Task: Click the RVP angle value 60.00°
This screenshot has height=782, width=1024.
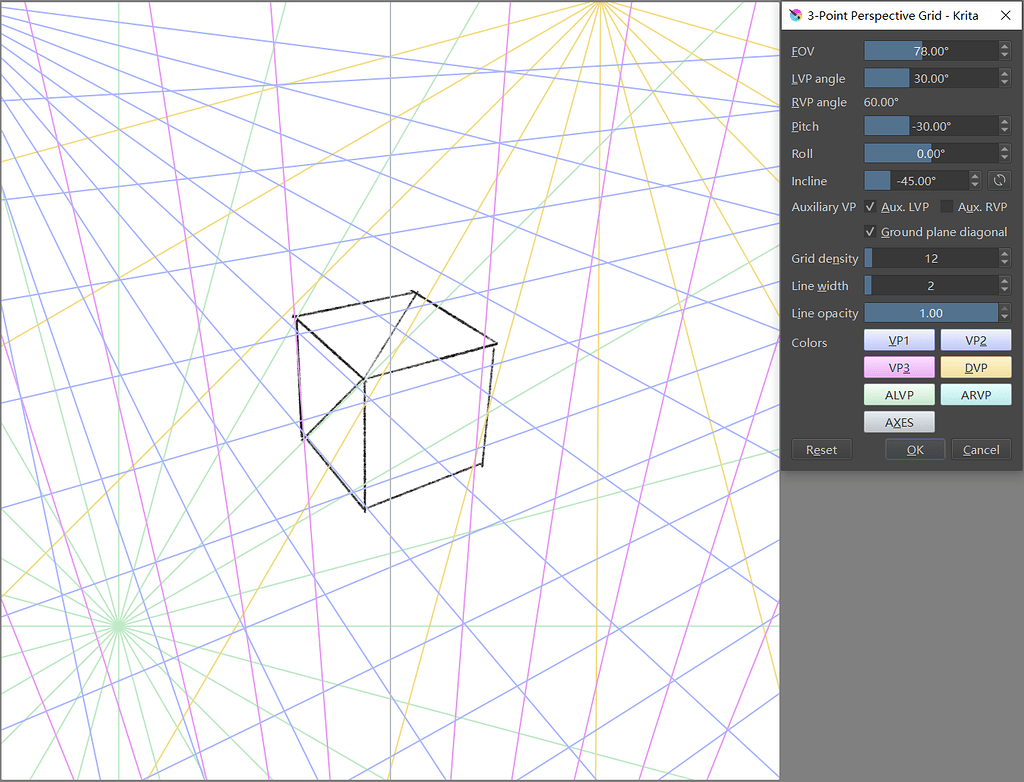Action: point(881,102)
